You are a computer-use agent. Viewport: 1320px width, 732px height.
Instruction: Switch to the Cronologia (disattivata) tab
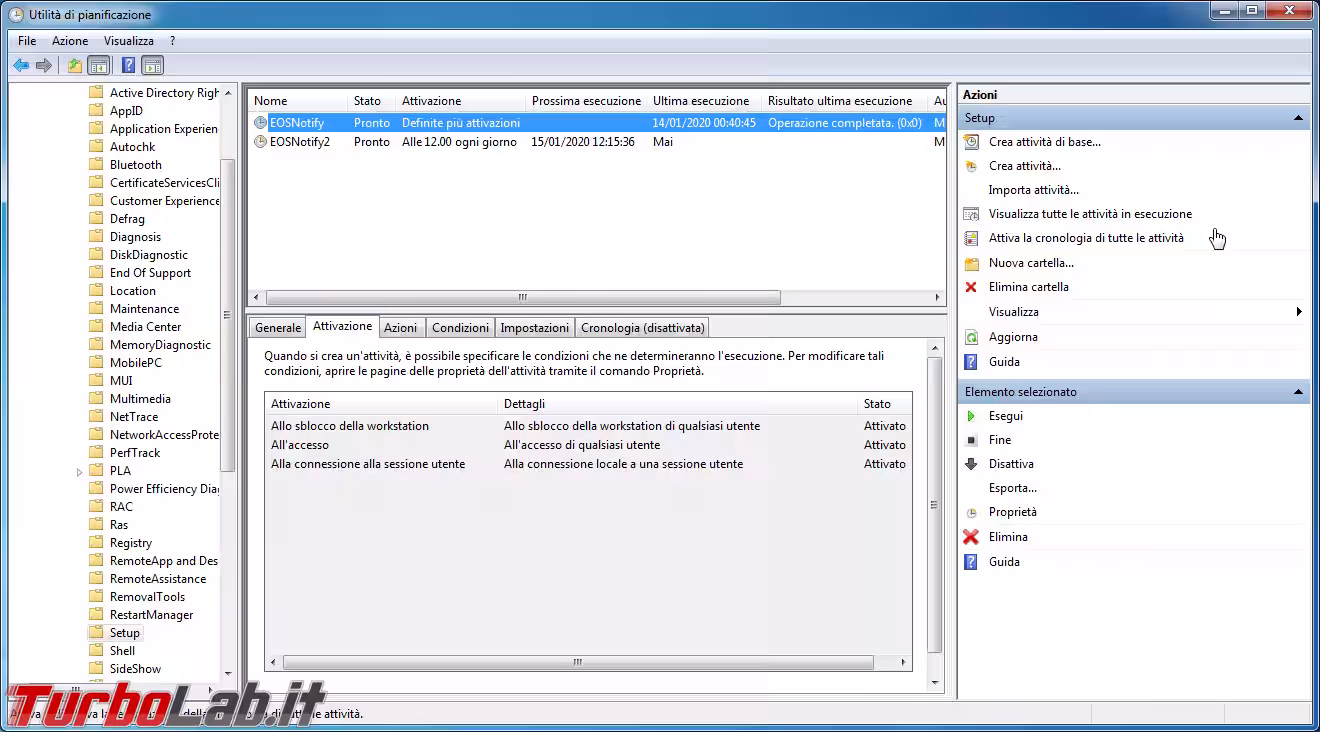coord(642,328)
